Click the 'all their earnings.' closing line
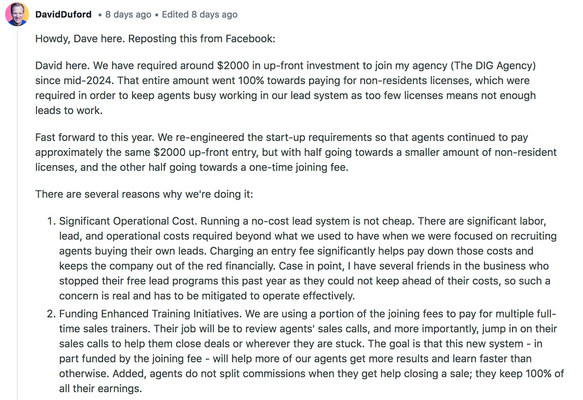Screen dimensions: 583x400 tap(100, 388)
